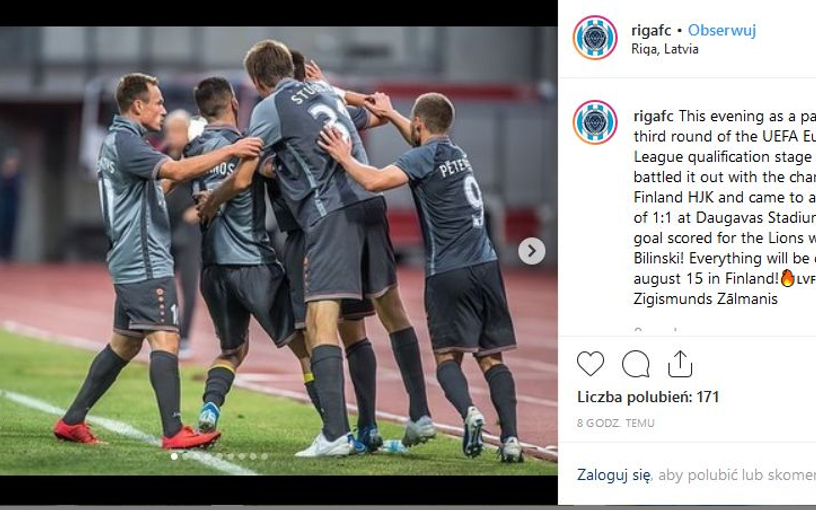The image size is (816, 510).
Task: Click the football players photo
Action: (278, 251)
